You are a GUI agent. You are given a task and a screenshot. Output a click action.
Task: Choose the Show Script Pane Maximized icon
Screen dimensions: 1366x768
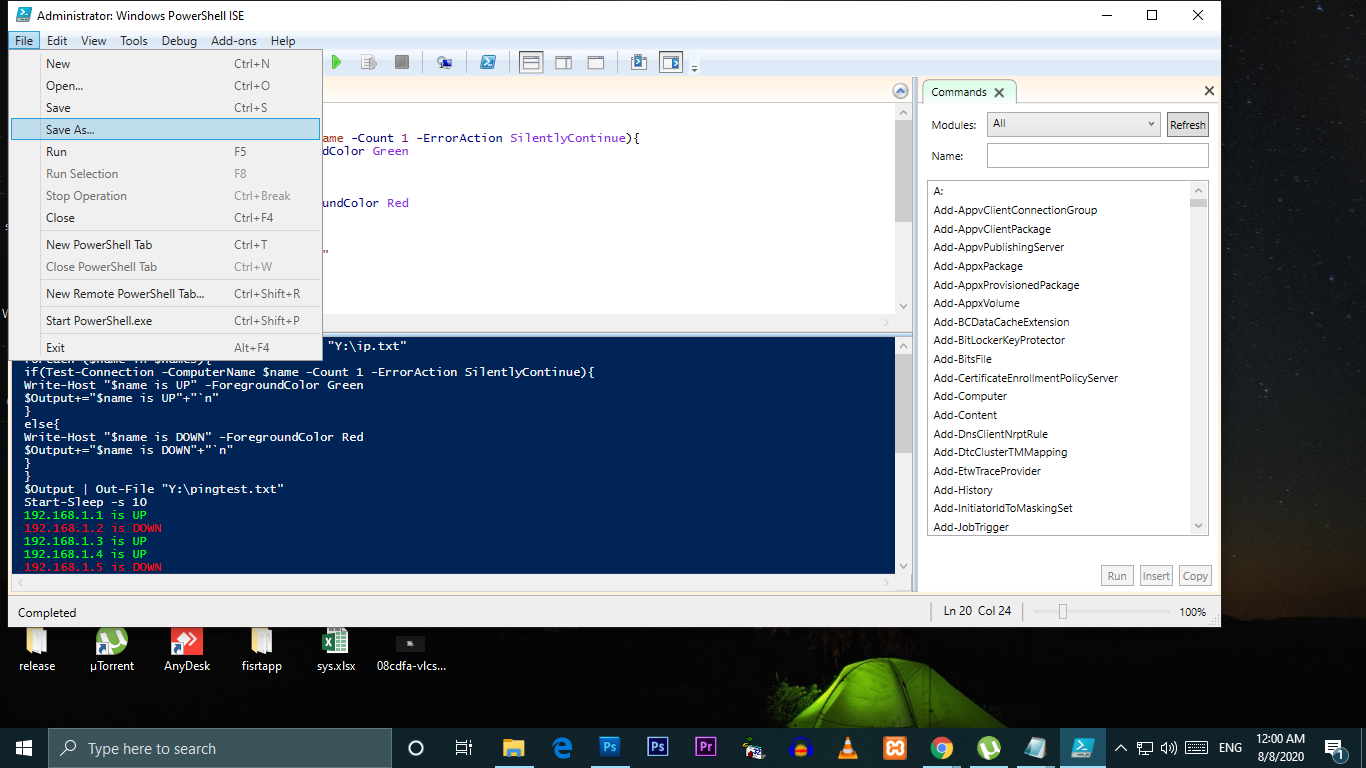point(595,62)
